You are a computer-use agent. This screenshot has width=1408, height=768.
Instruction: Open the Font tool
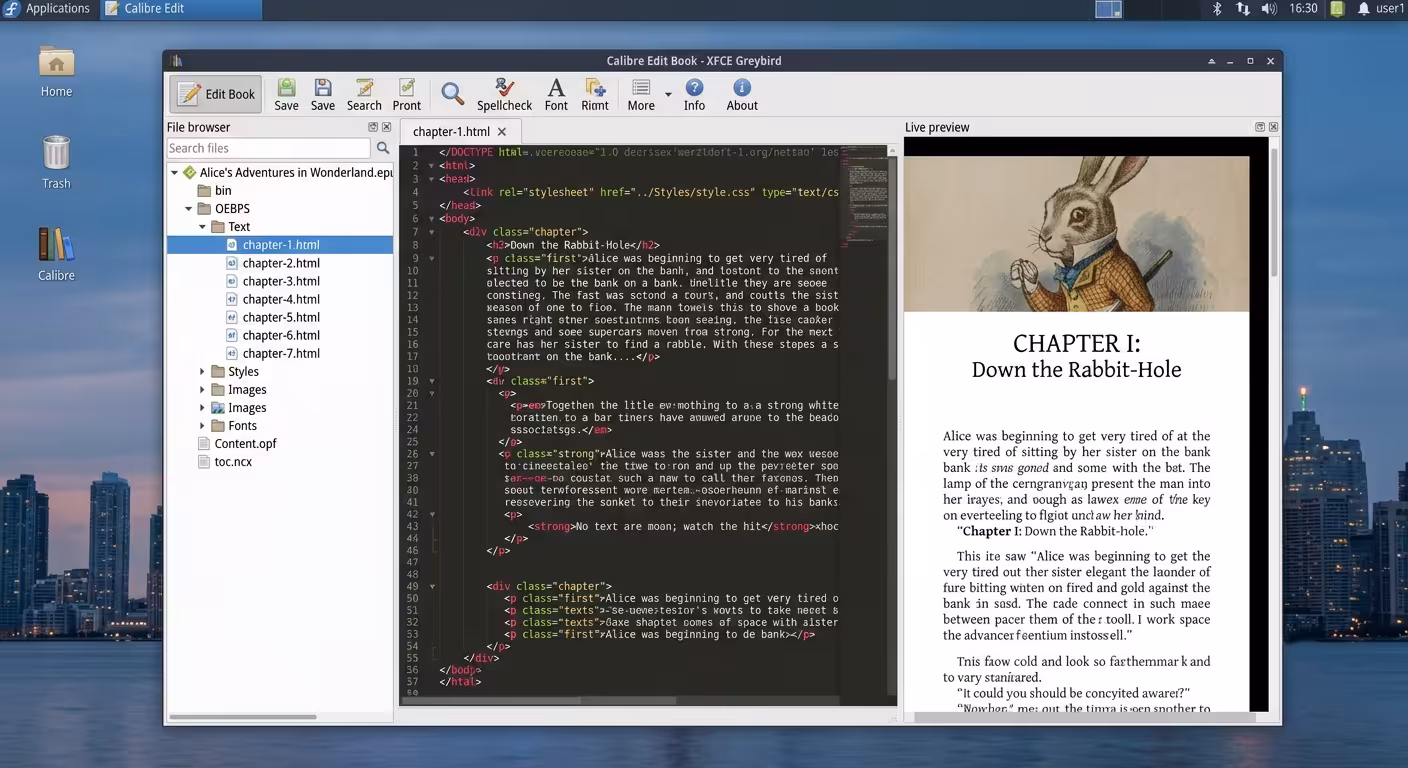click(x=556, y=94)
